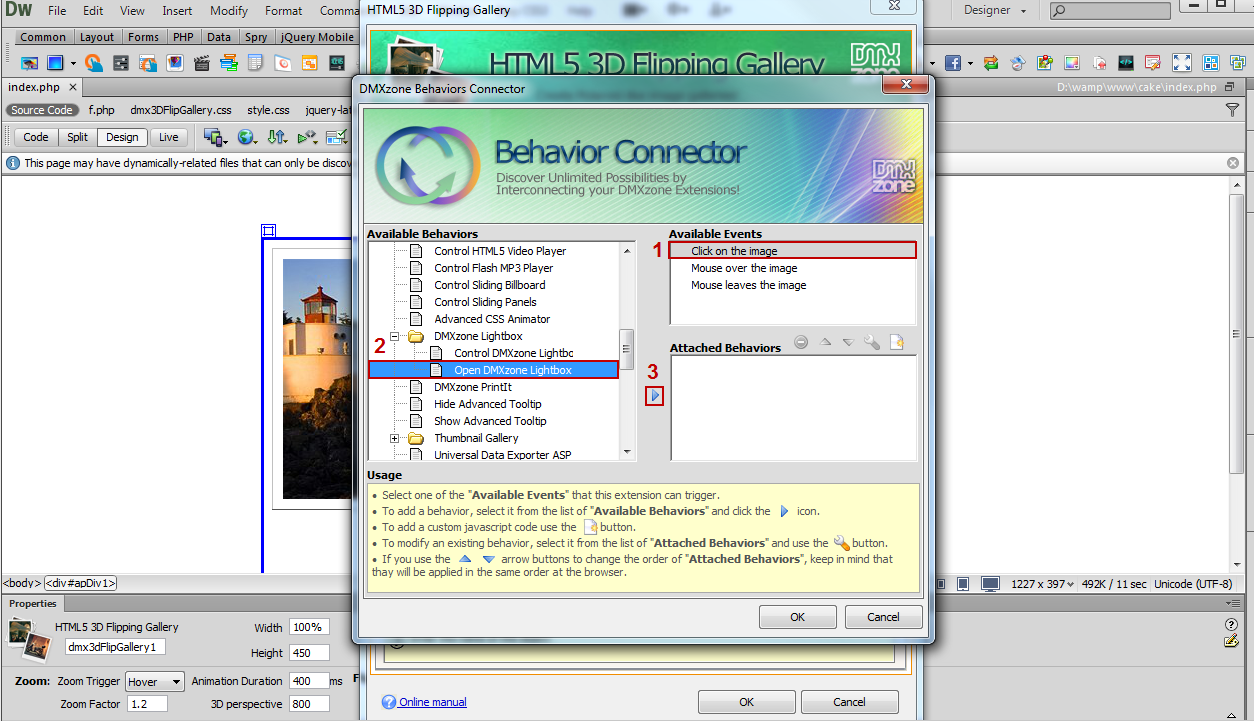The height and width of the screenshot is (721, 1254).
Task: Click the orange pointer hand icon in Insert toolbar
Action: (93, 63)
